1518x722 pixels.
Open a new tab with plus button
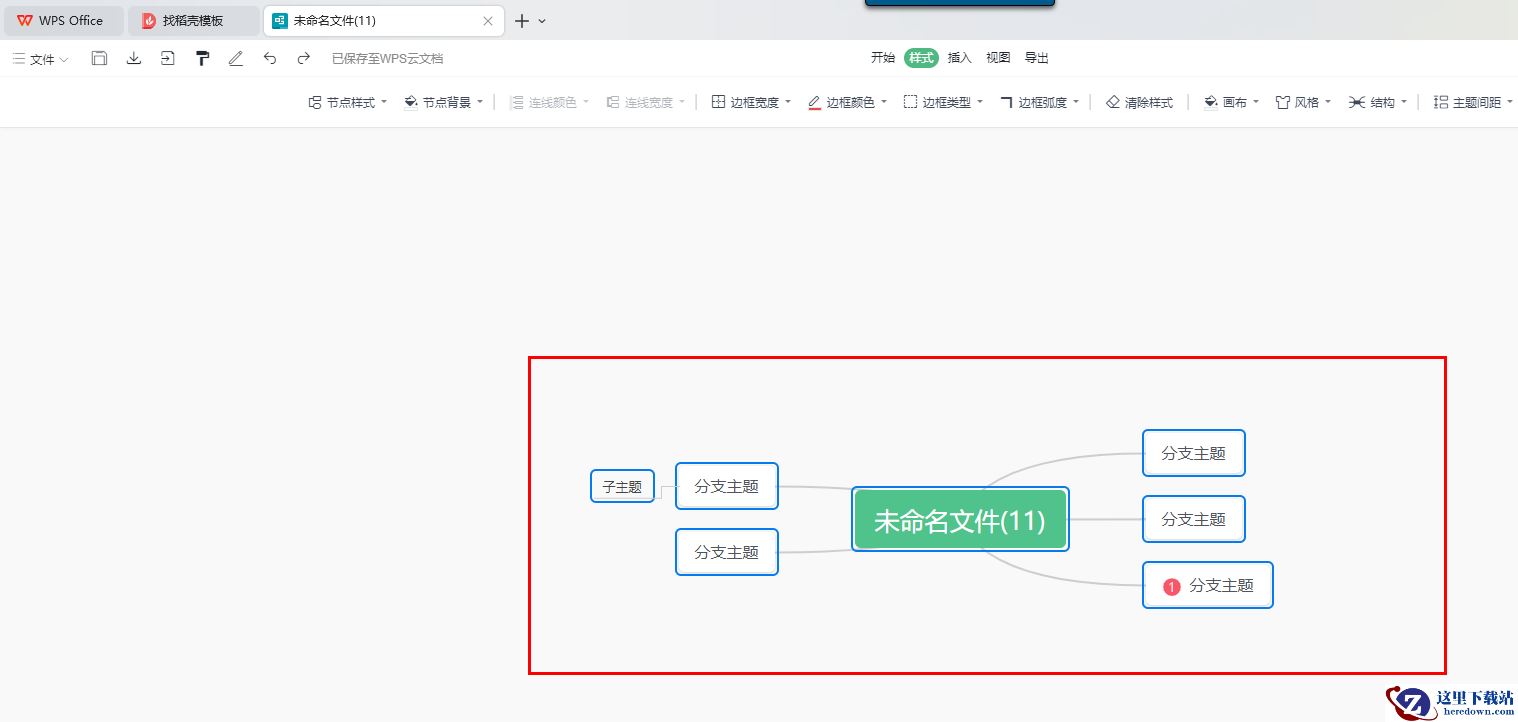[521, 21]
